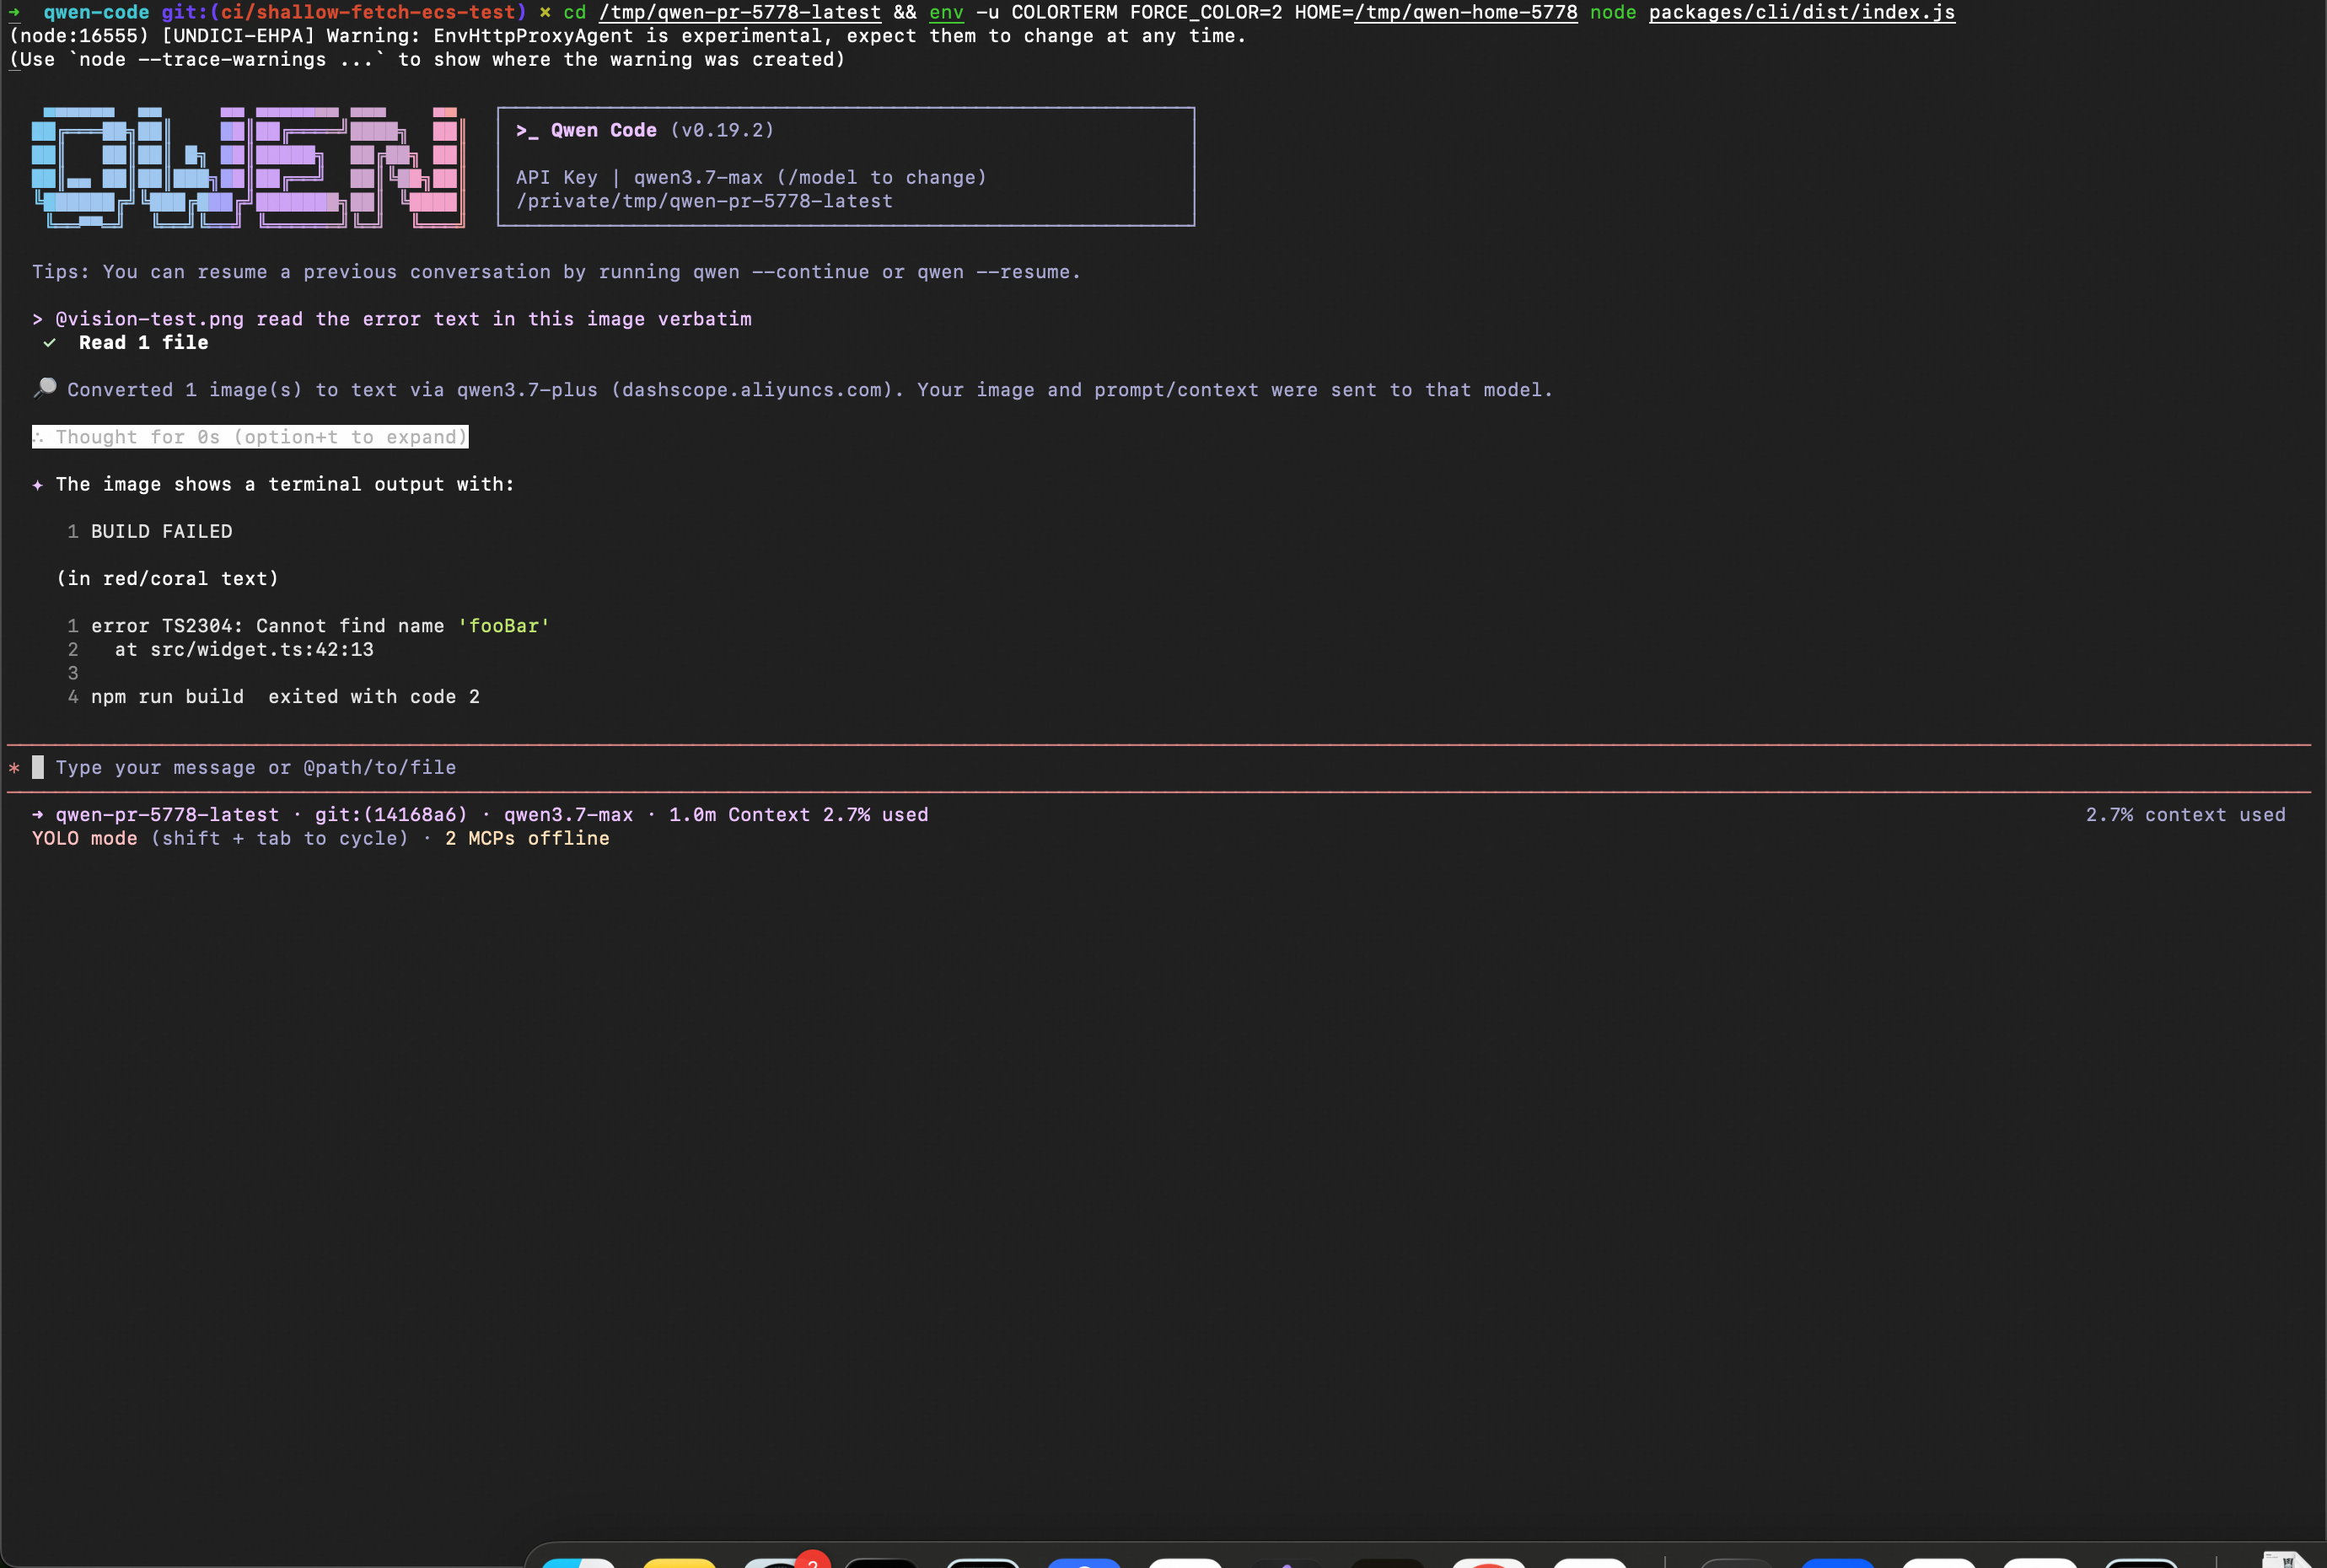This screenshot has height=1568, width=2327.
Task: Click '2 MCPs offline' status
Action: pos(527,839)
